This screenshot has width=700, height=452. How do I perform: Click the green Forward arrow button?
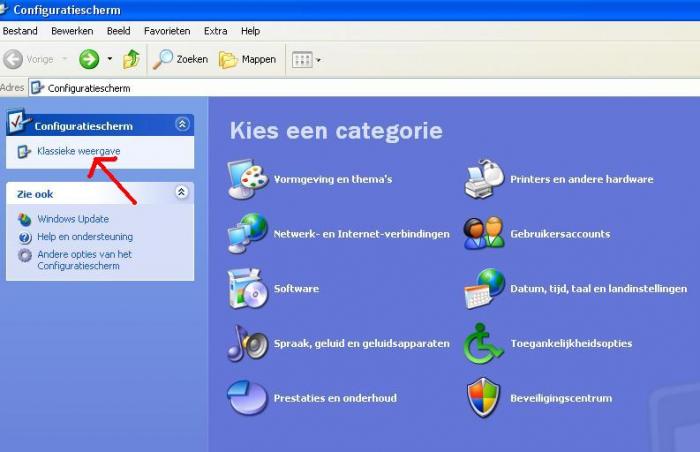[x=89, y=59]
